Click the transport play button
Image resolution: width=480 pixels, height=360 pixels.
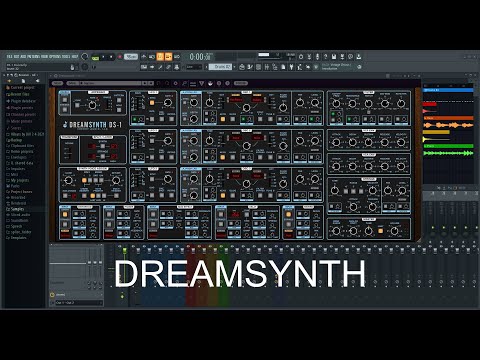tap(103, 57)
